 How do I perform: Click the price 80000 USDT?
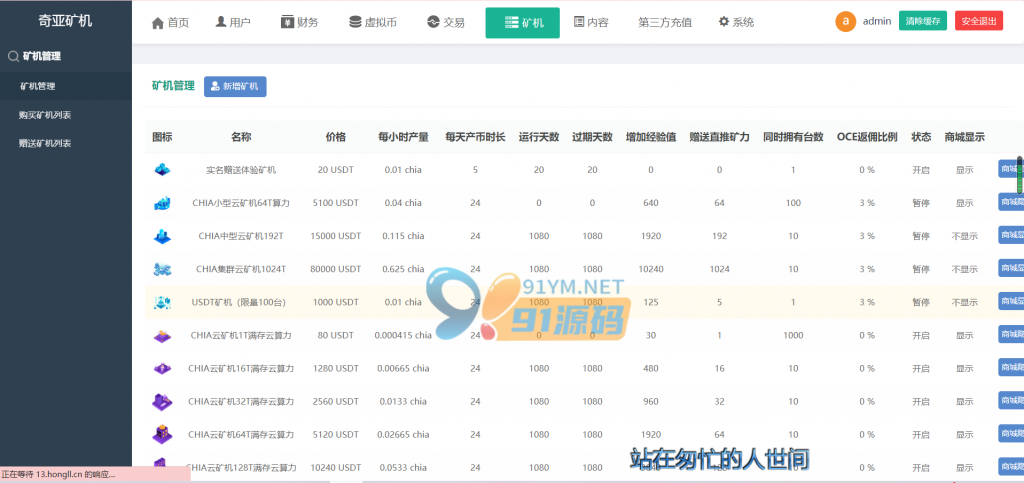coord(336,269)
